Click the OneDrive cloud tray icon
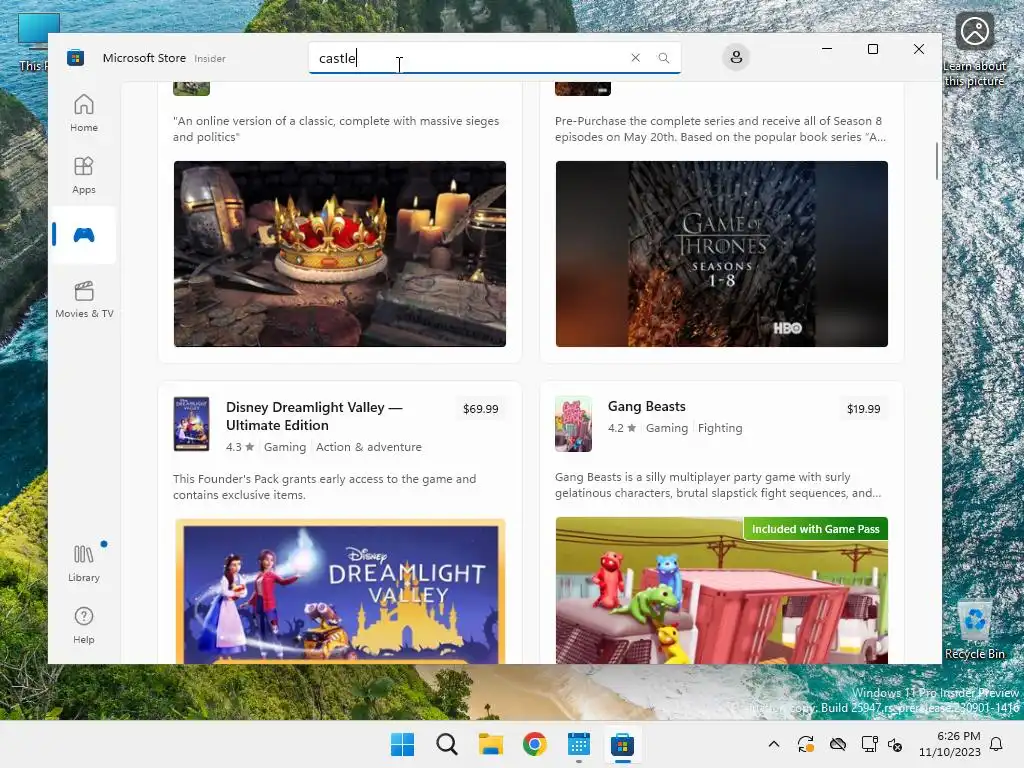This screenshot has height=768, width=1024. [838, 744]
